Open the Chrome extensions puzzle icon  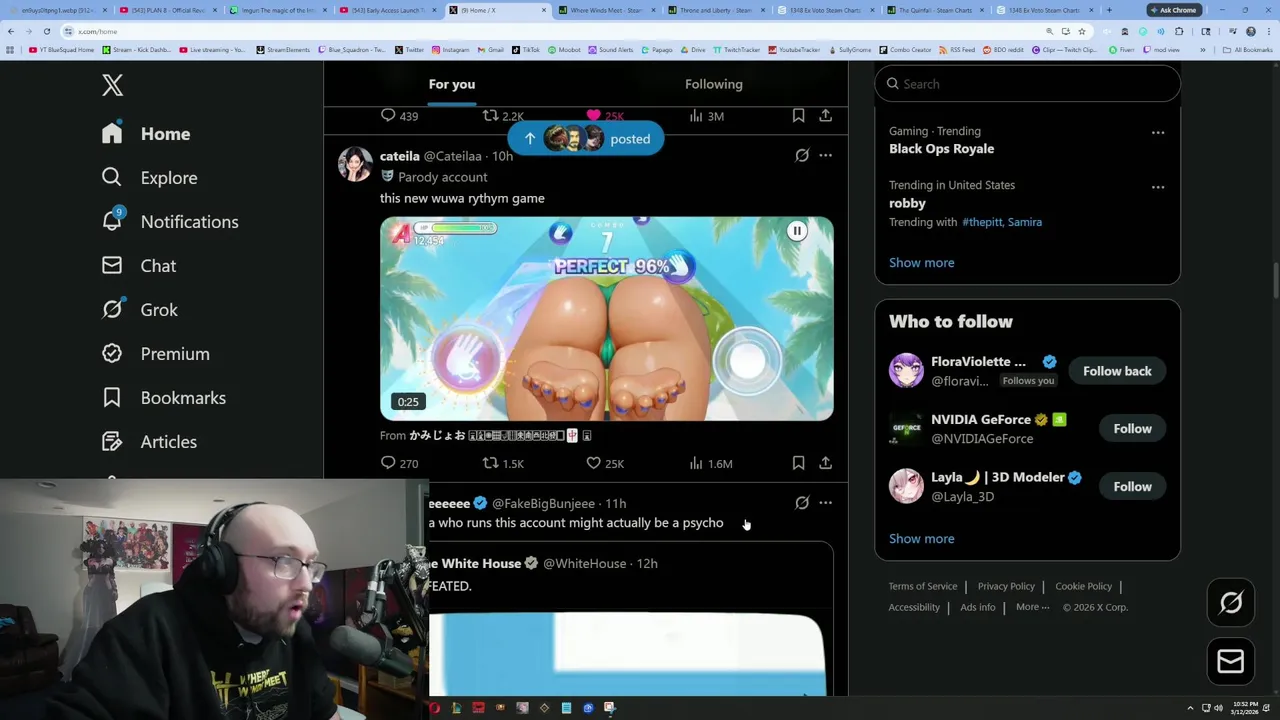click(1179, 31)
